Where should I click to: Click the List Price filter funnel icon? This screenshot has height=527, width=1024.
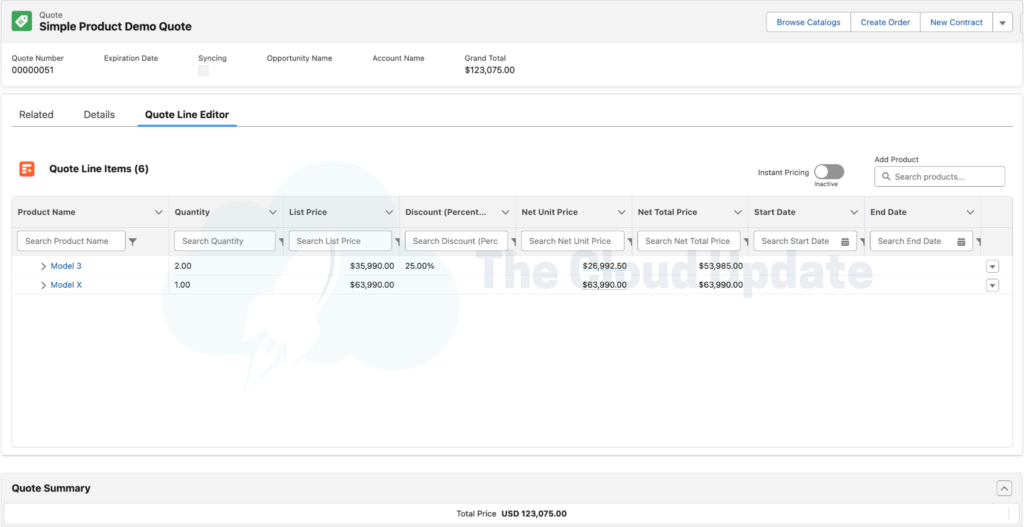click(397, 242)
